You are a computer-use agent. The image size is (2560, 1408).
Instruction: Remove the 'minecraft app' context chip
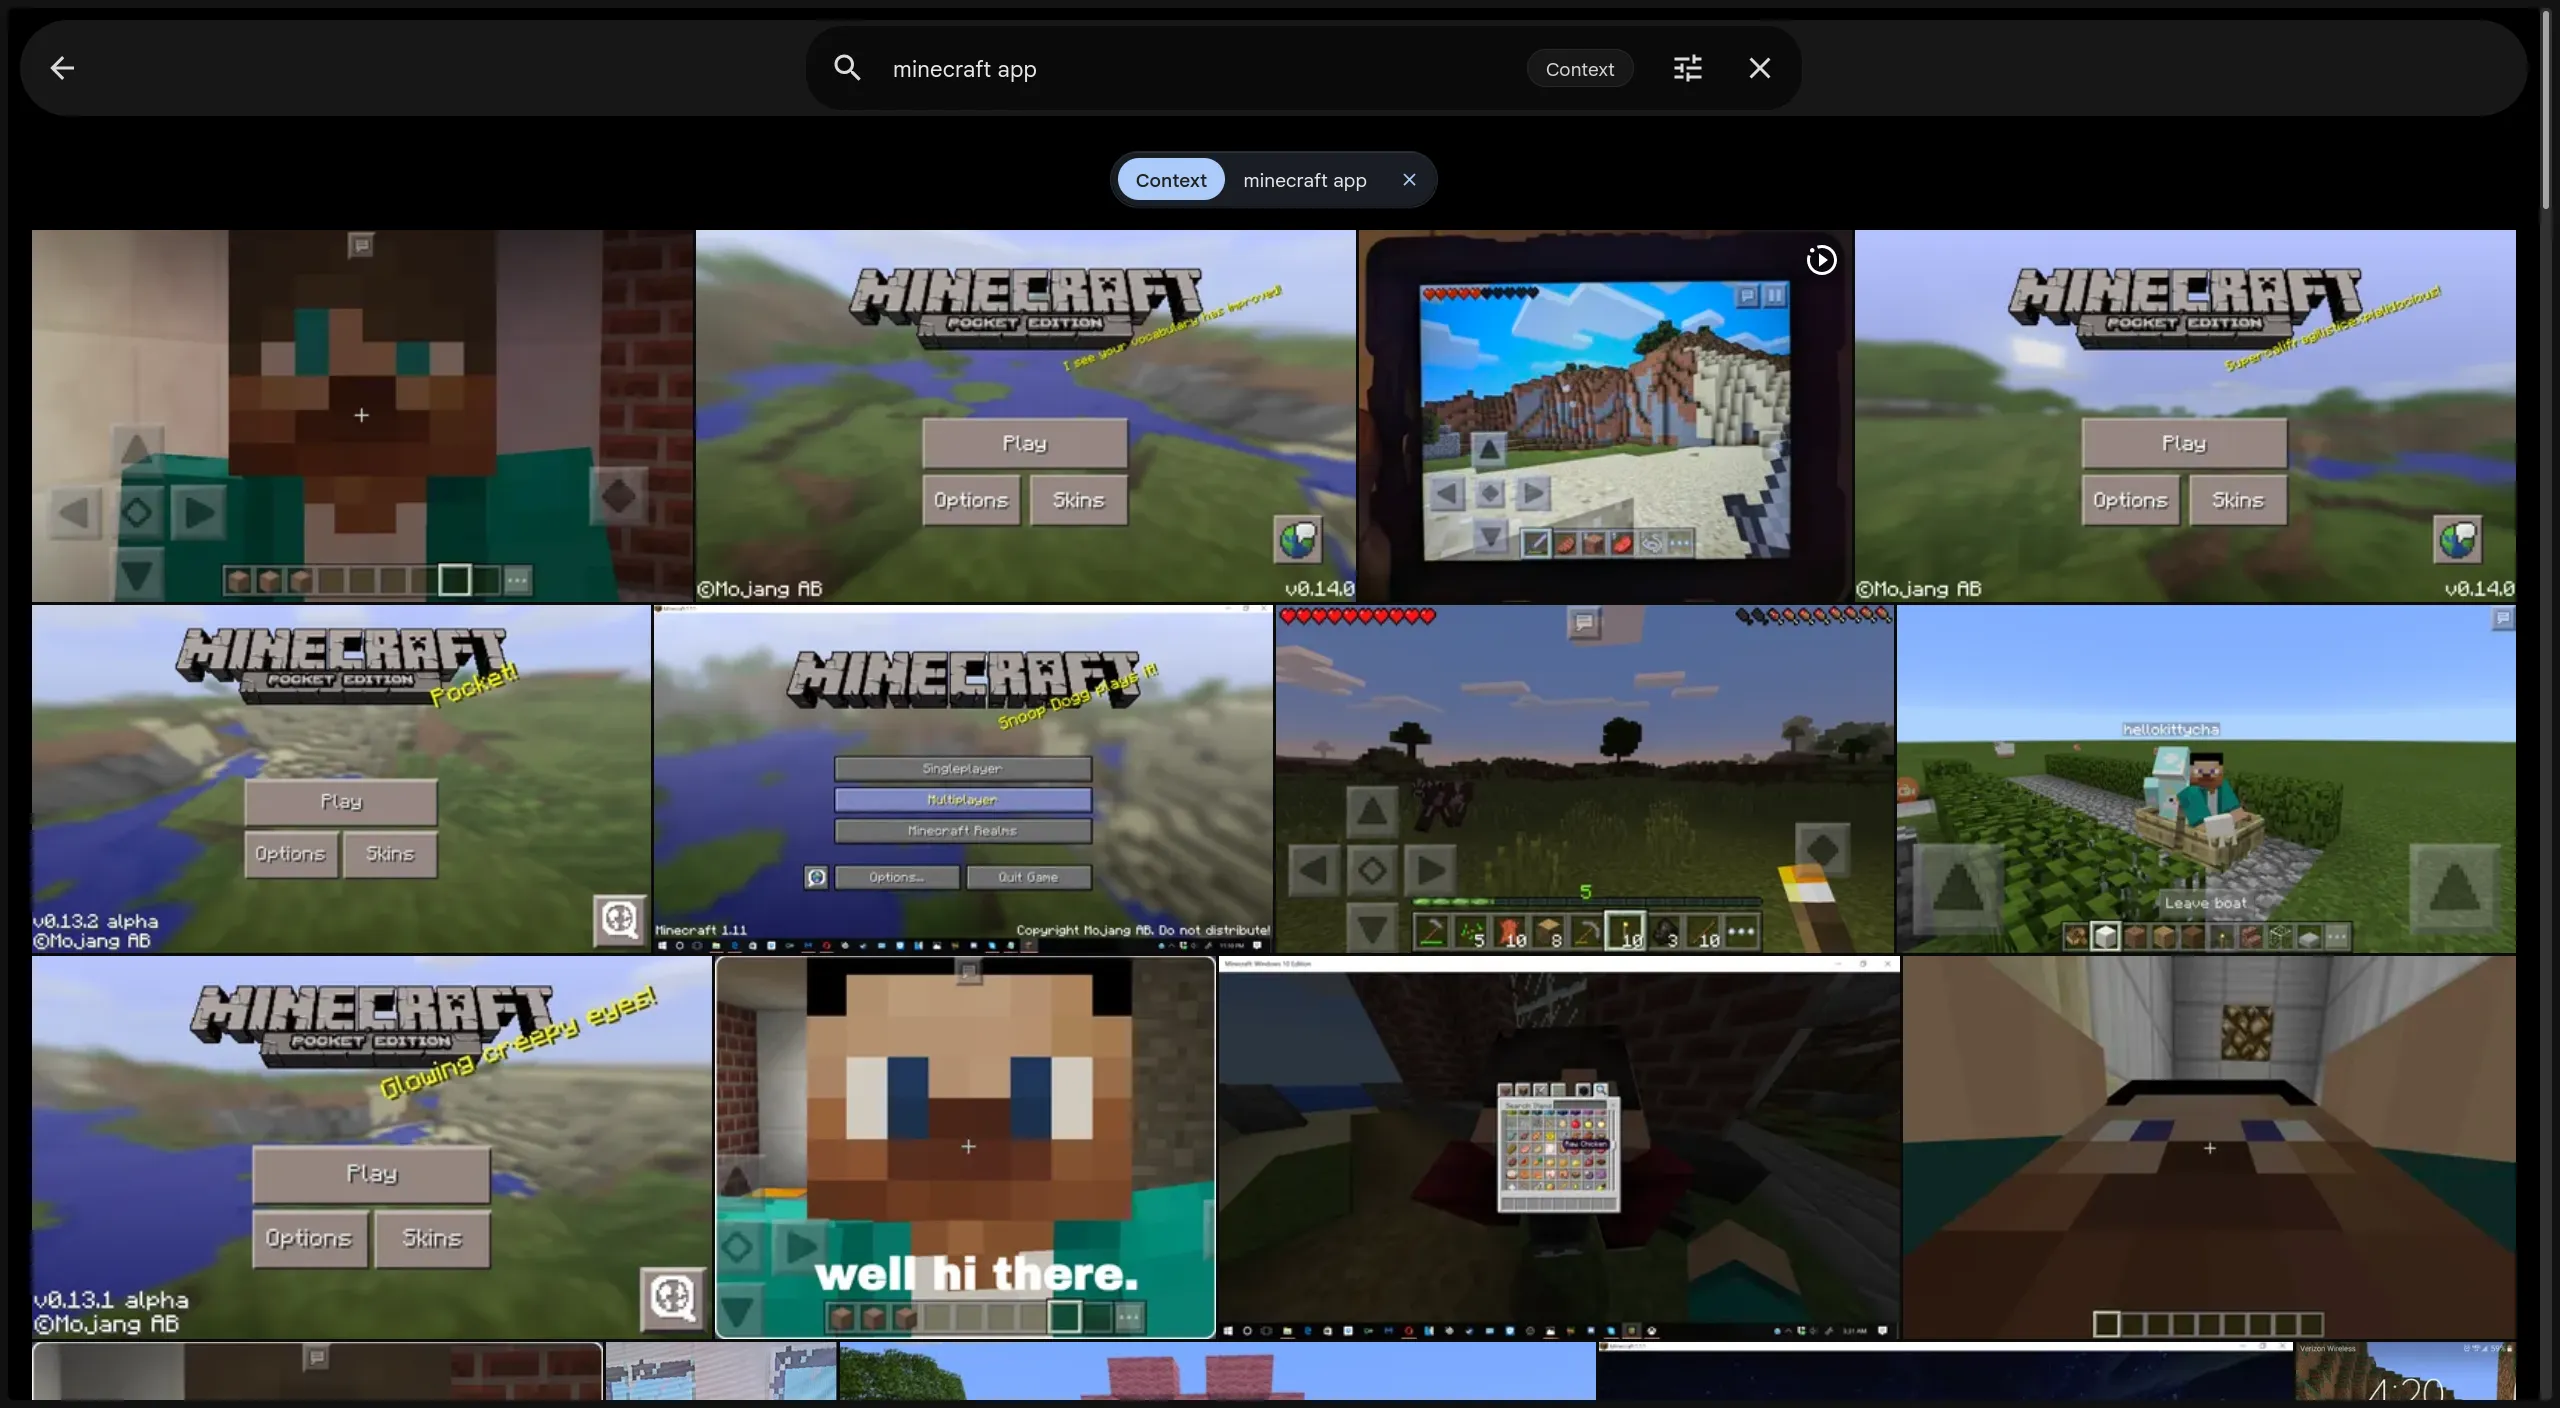click(1409, 180)
